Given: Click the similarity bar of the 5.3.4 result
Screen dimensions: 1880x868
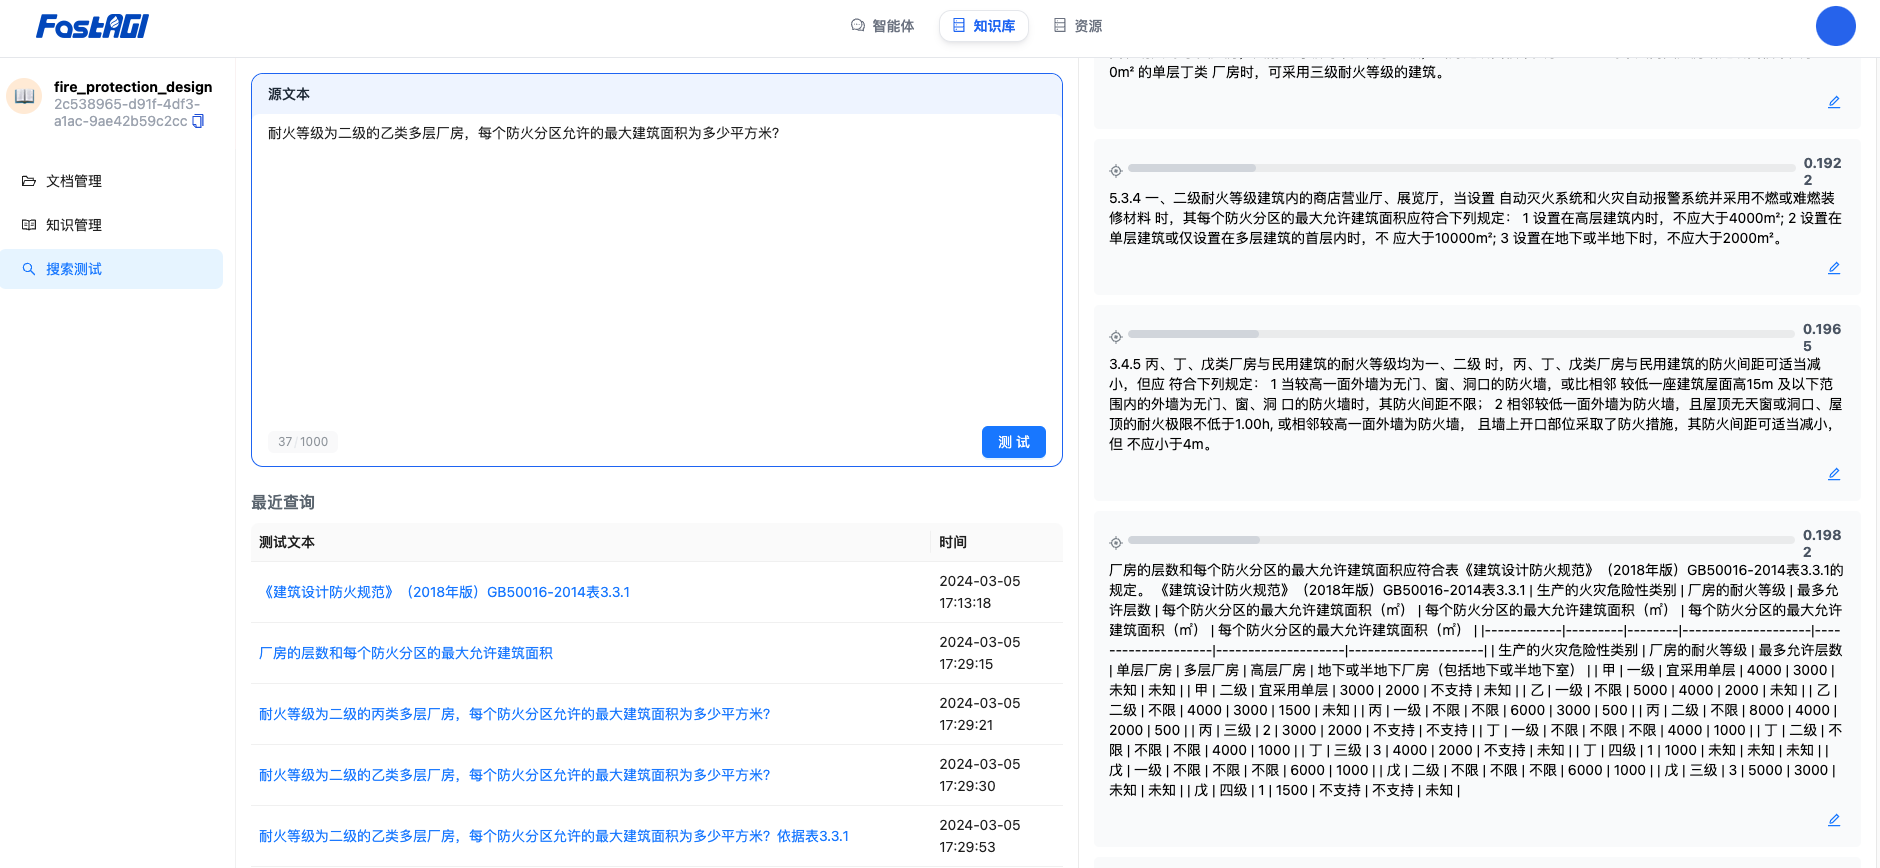Looking at the screenshot, I should click(x=1462, y=168).
